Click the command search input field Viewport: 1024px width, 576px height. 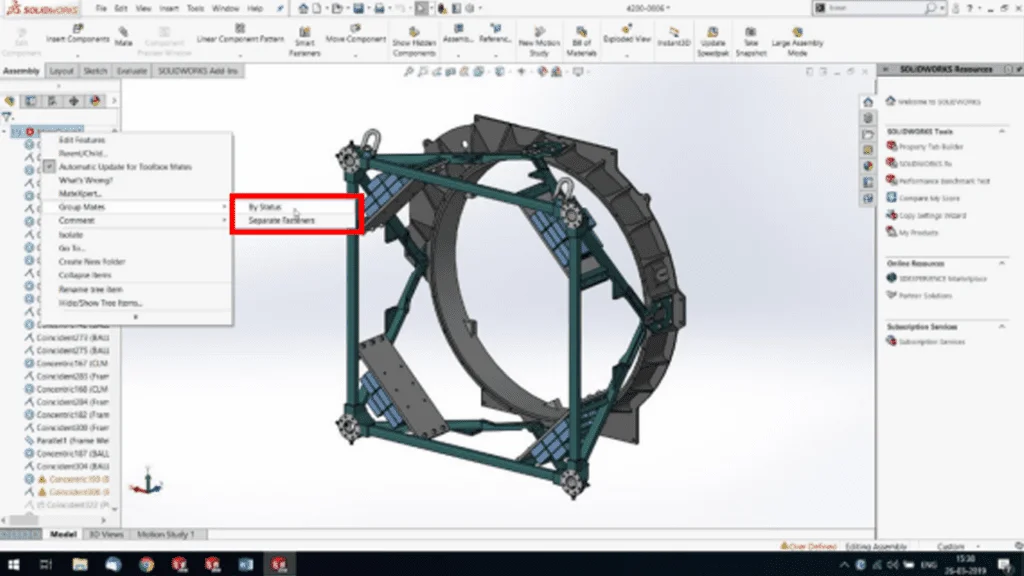click(876, 8)
